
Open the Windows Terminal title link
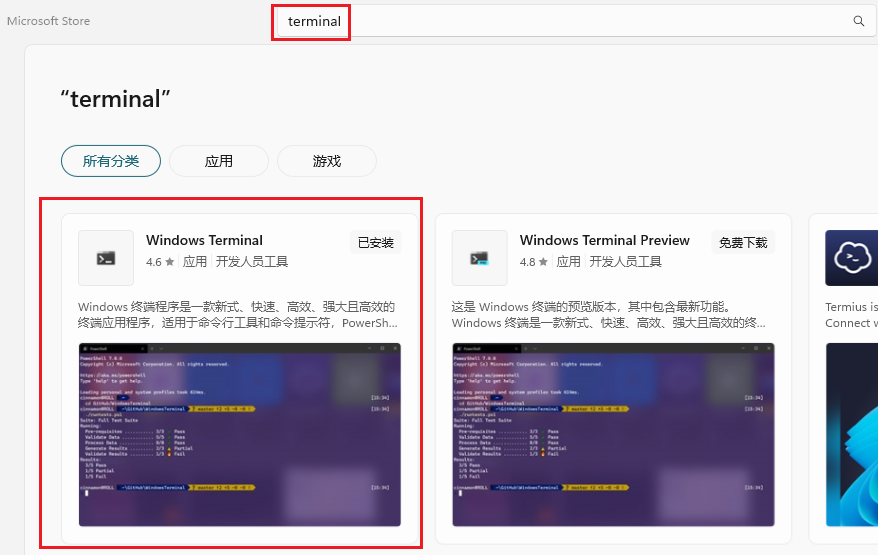tap(204, 240)
